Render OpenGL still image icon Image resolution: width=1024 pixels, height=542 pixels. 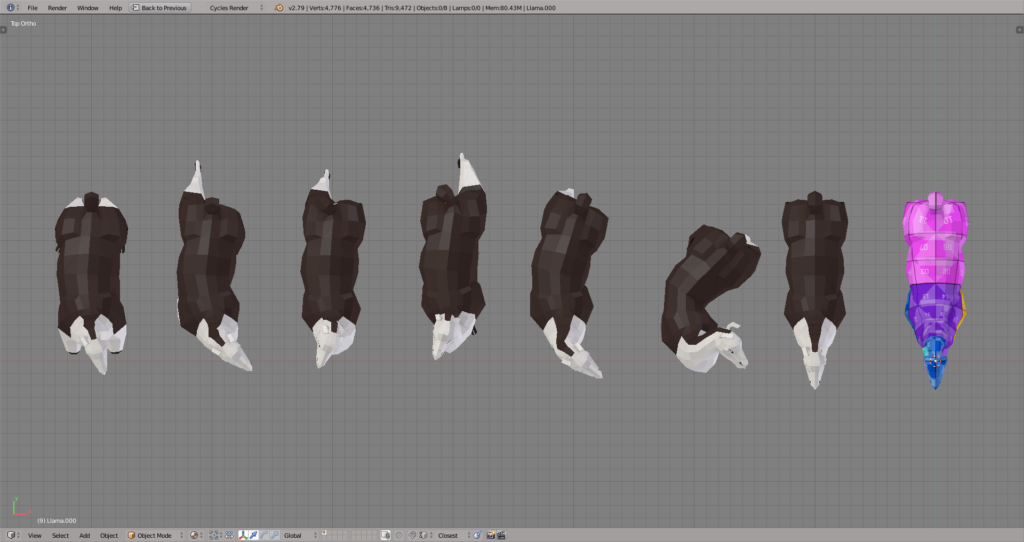(490, 535)
